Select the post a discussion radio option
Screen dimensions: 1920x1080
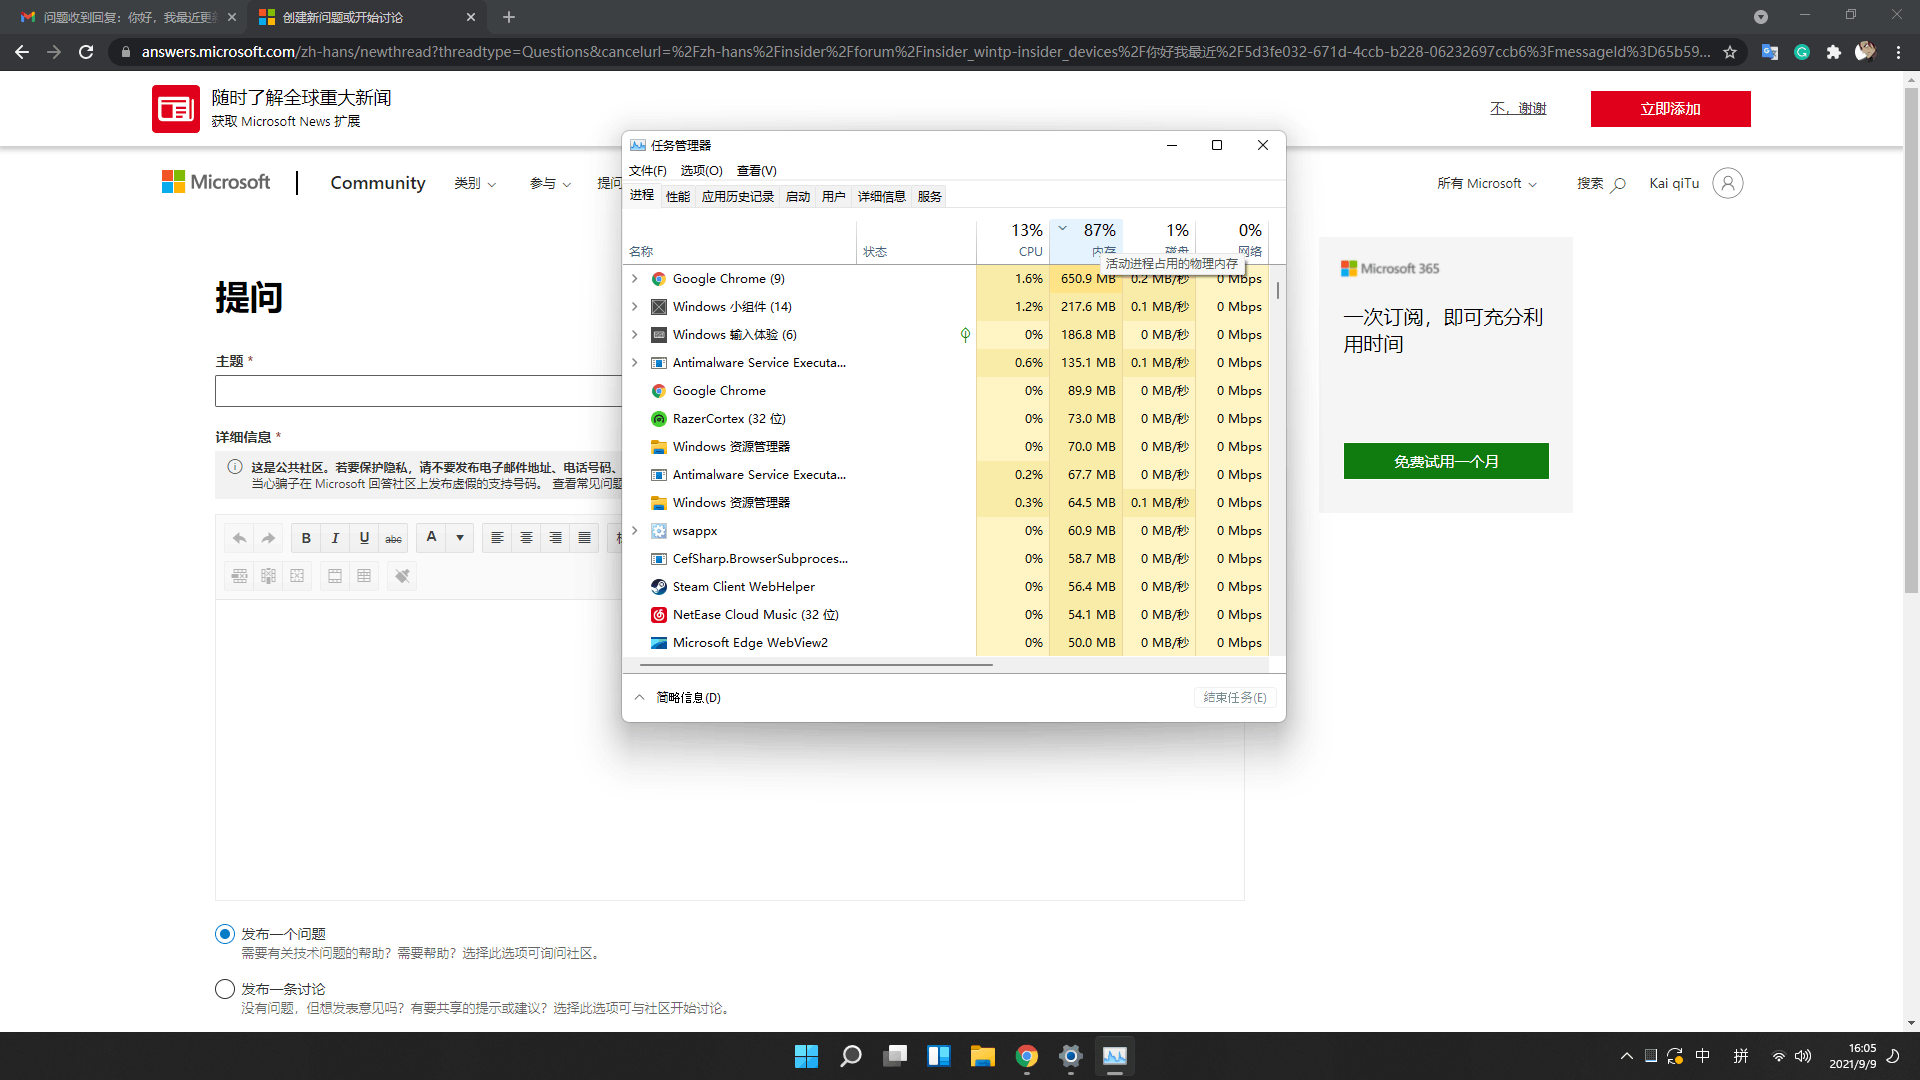225,989
